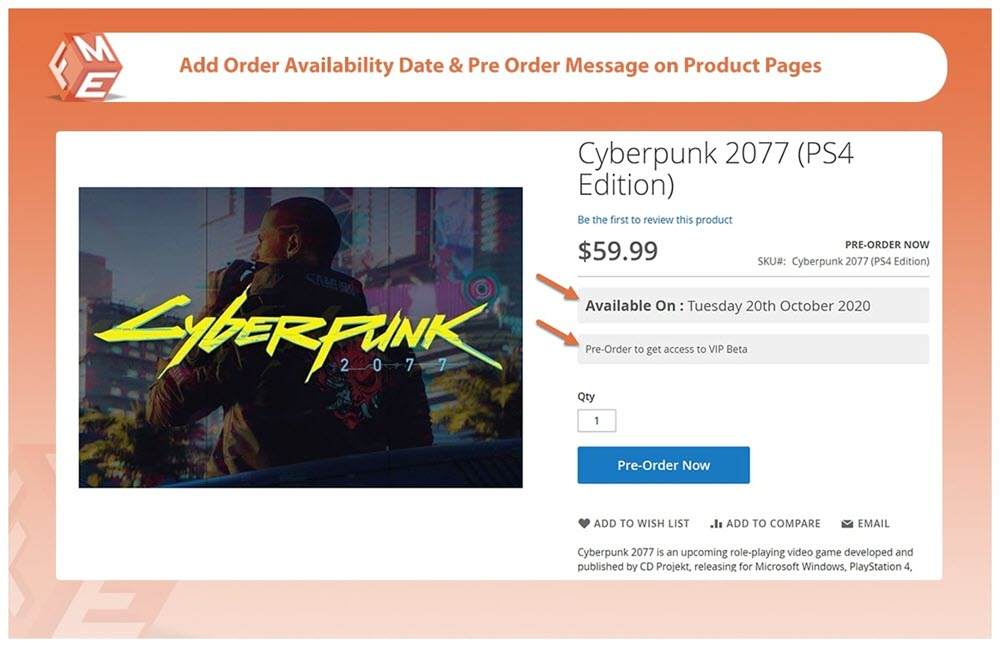1000x647 pixels.
Task: Click the Available On date box
Action: (x=753, y=306)
